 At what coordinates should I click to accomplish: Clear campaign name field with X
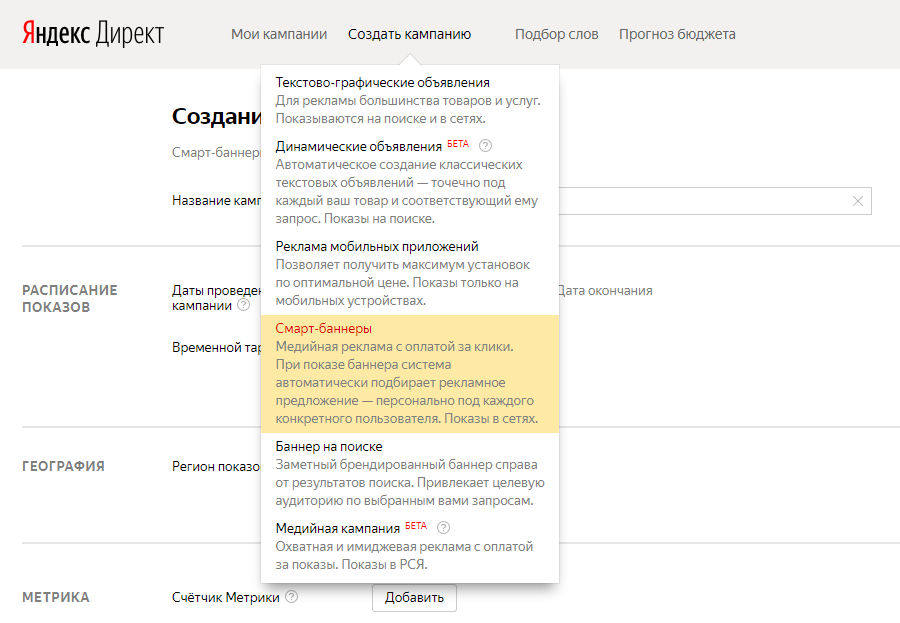[x=858, y=201]
